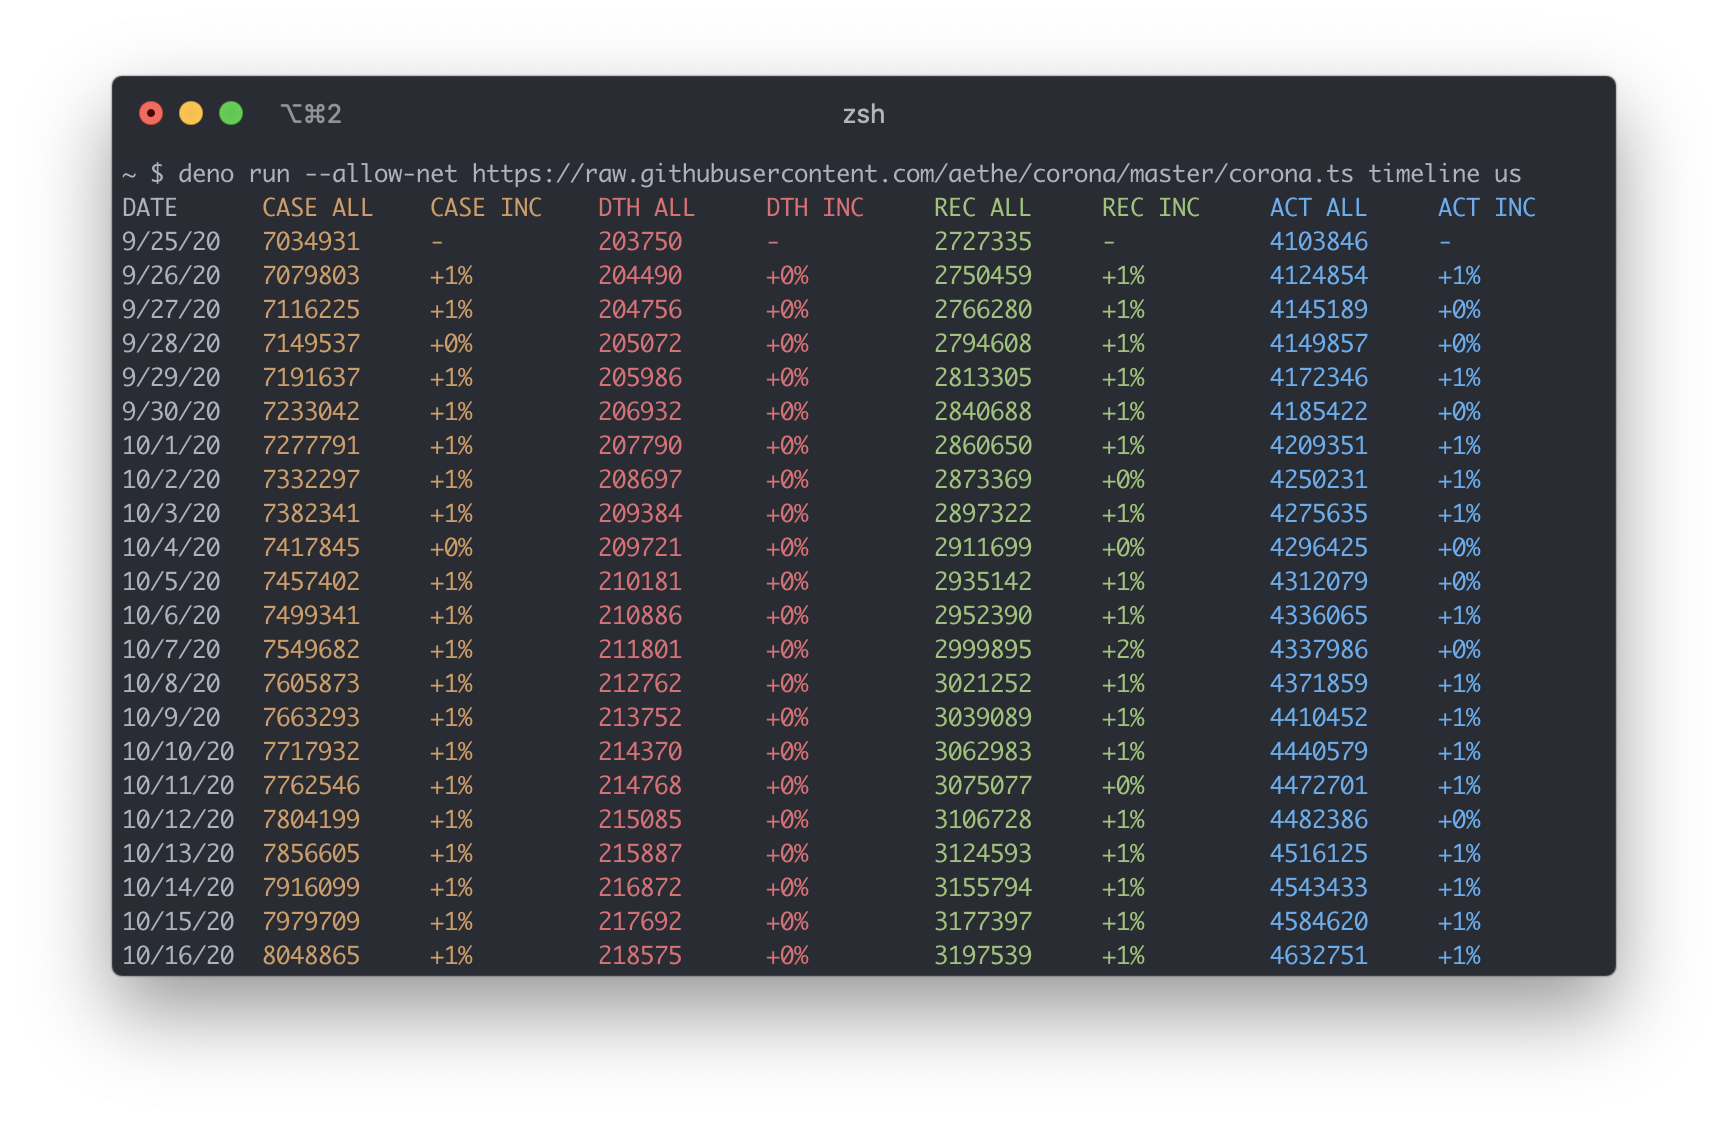Click the recovered count 2999895
The image size is (1728, 1124).
pyautogui.click(x=983, y=650)
